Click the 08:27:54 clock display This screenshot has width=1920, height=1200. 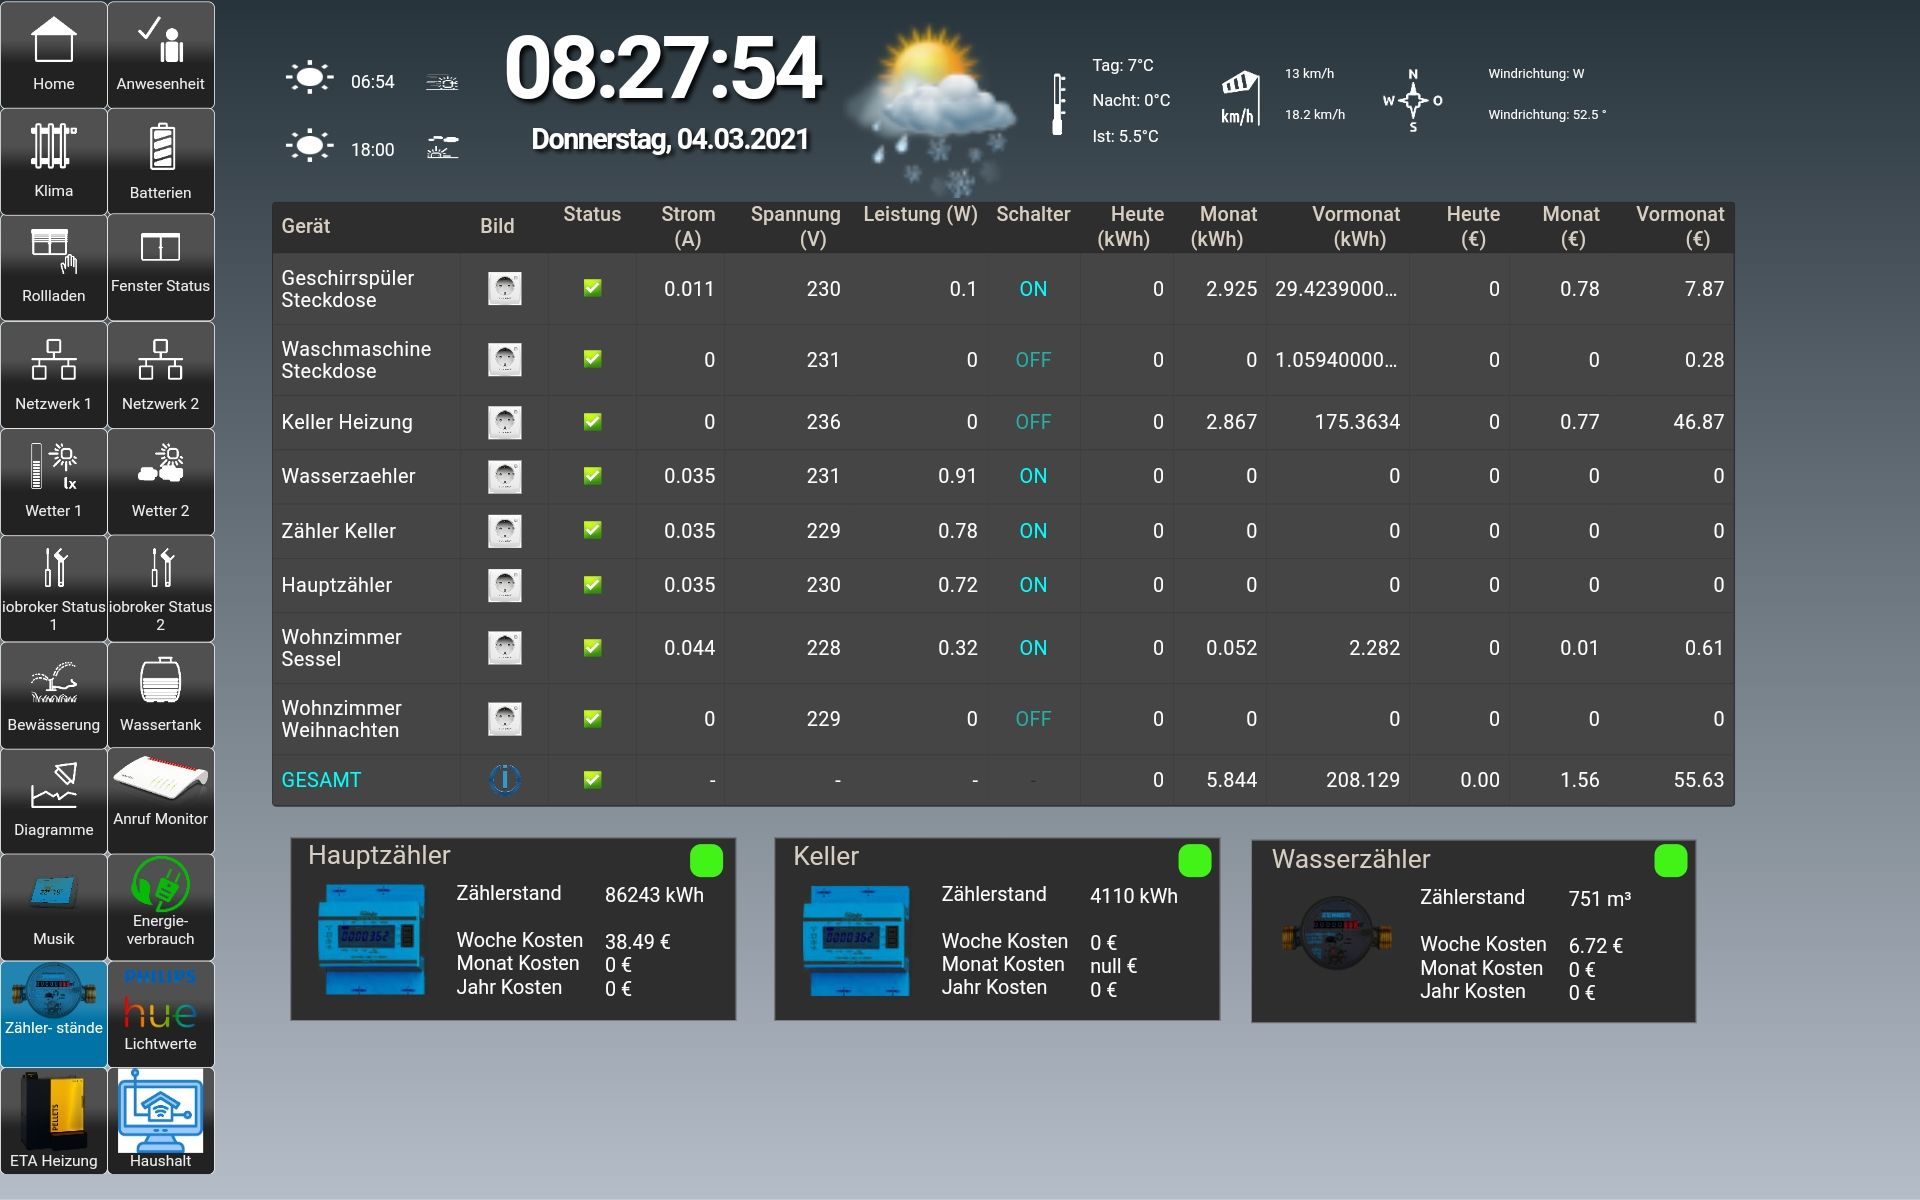(x=663, y=69)
